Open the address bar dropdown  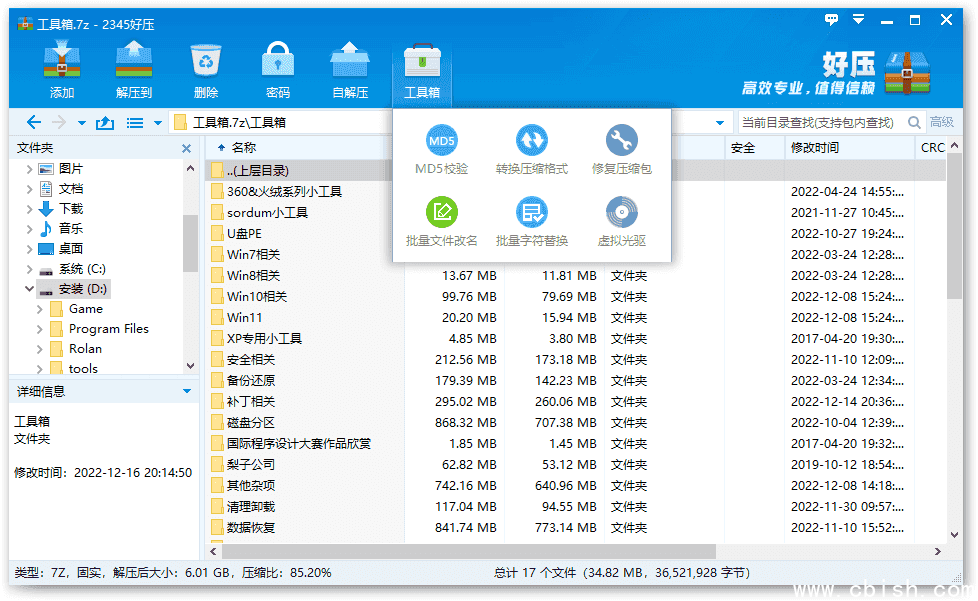[x=720, y=121]
